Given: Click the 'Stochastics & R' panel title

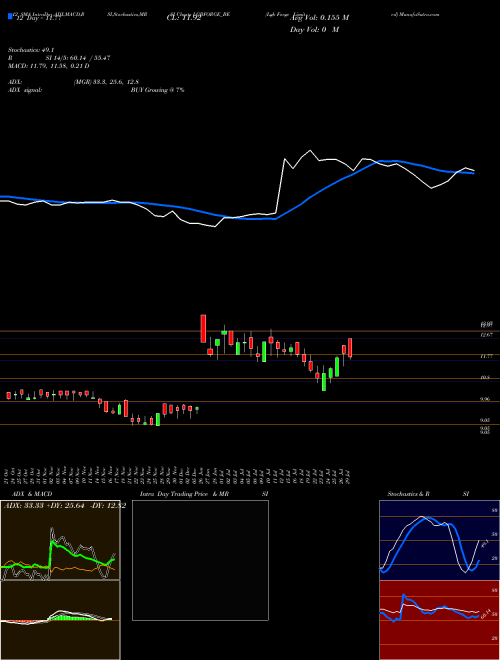Looking at the screenshot, I should click(409, 494).
